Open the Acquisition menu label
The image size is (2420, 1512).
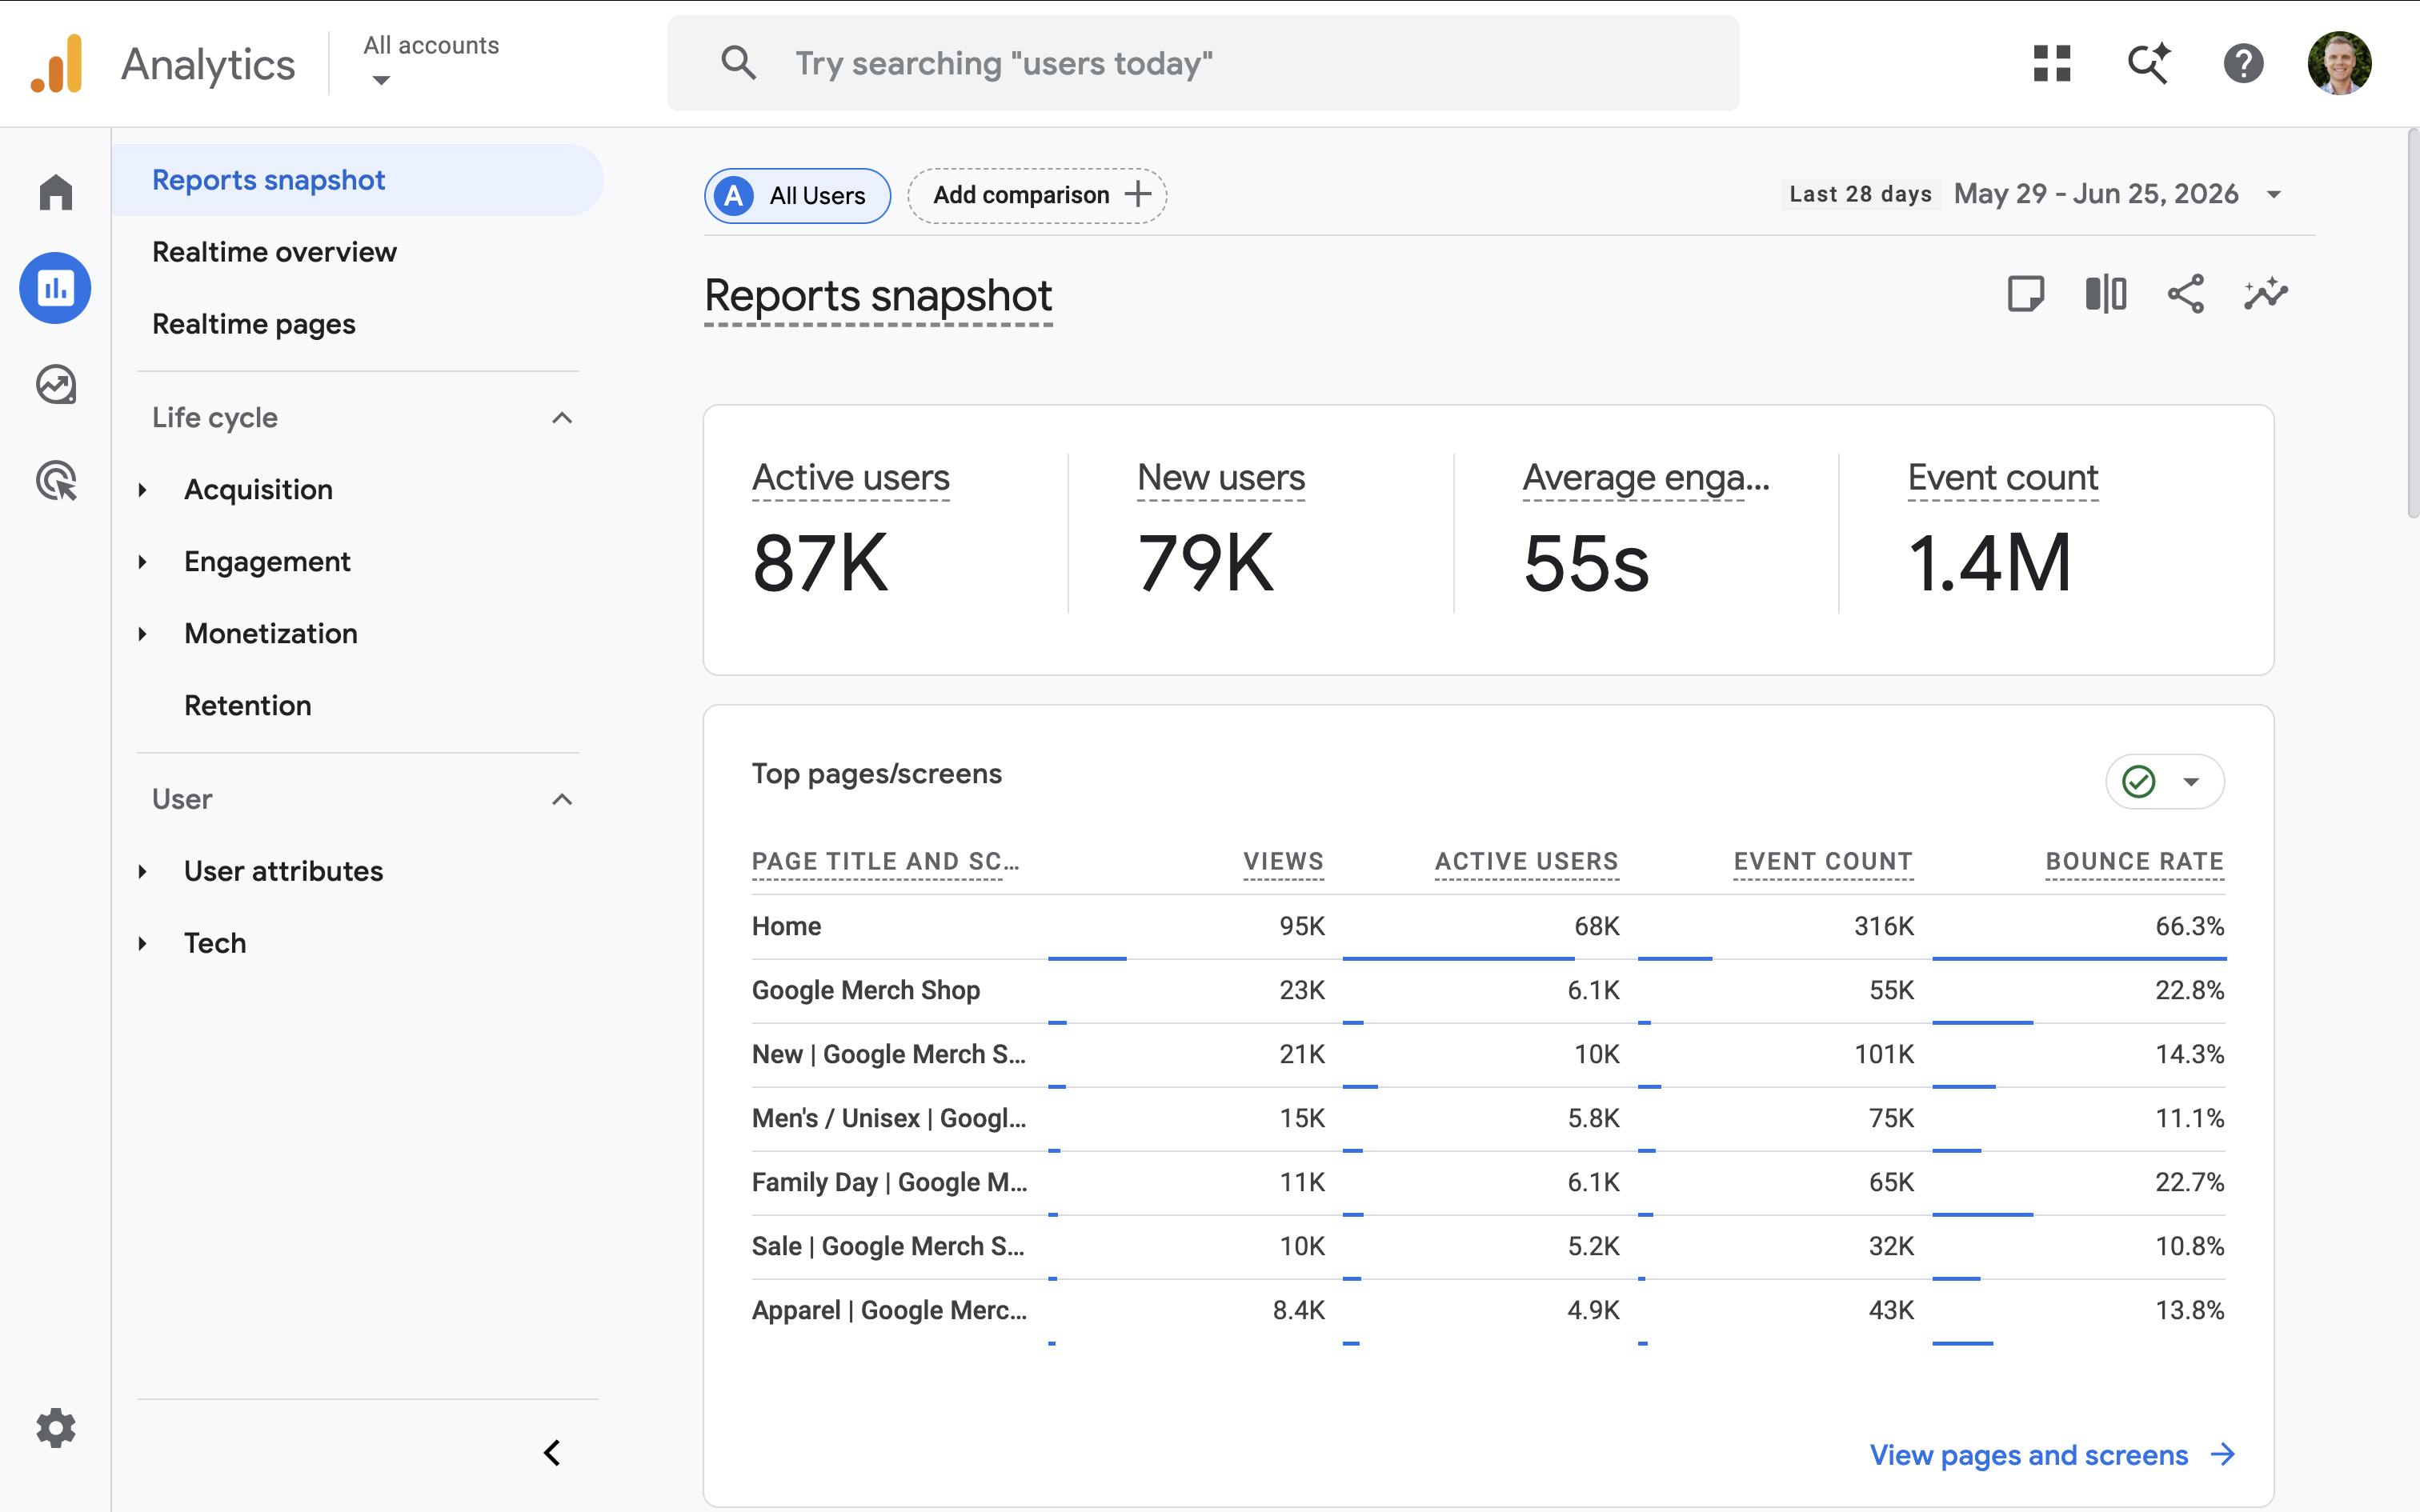pos(258,490)
